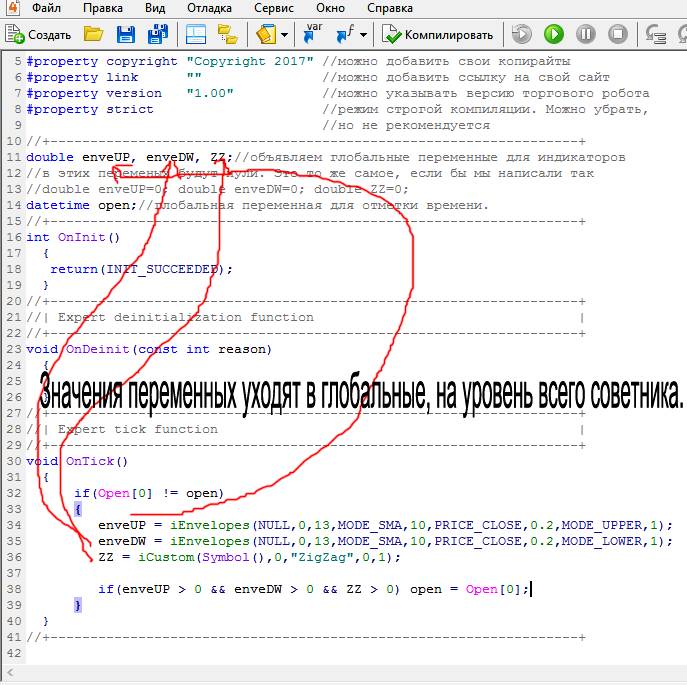The width and height of the screenshot is (687, 685).
Task: Toggle the Navigator panel layout icon
Action: pos(196,34)
